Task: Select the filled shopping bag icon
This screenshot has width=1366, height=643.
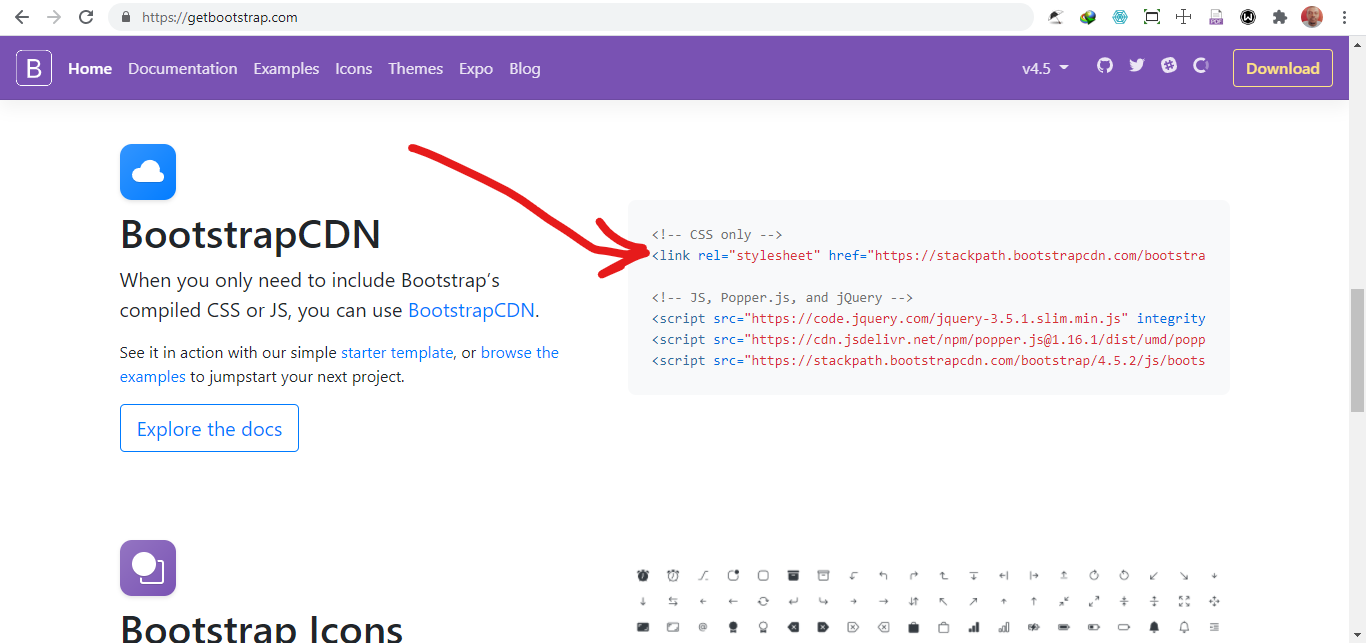Action: coord(914,627)
